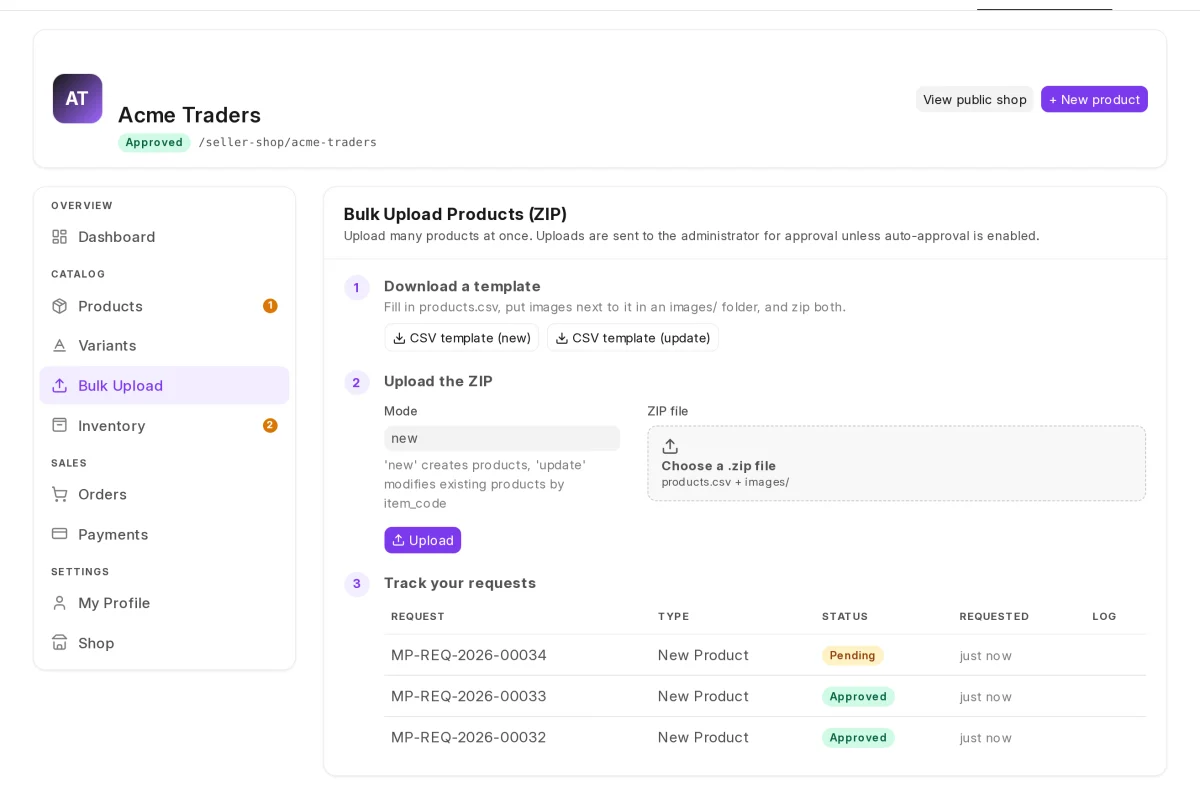
Task: Click the AT shop avatar logo
Action: (x=77, y=98)
